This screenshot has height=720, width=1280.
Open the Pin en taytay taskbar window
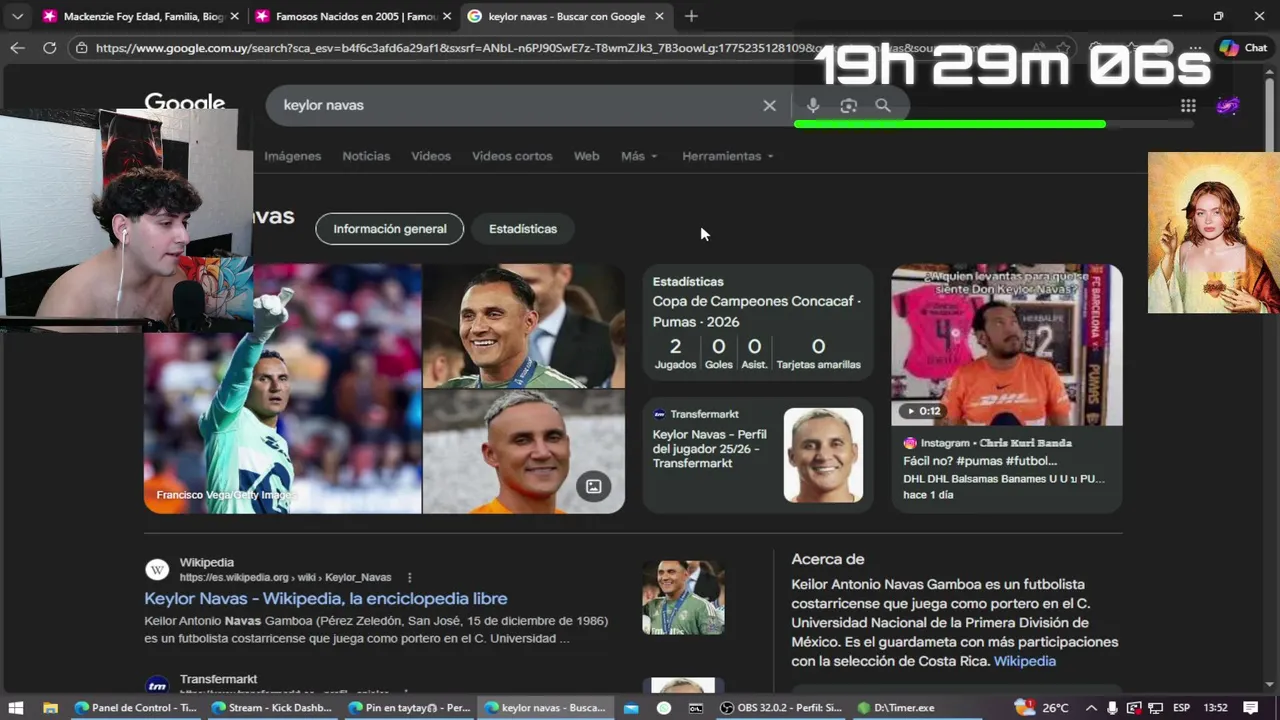tap(409, 708)
